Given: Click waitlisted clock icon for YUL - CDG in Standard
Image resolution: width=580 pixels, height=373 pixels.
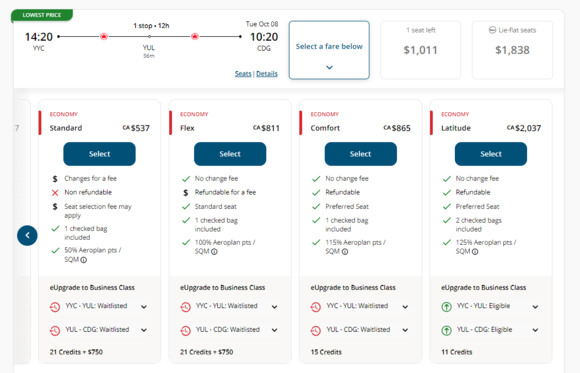Looking at the screenshot, I should point(55,330).
